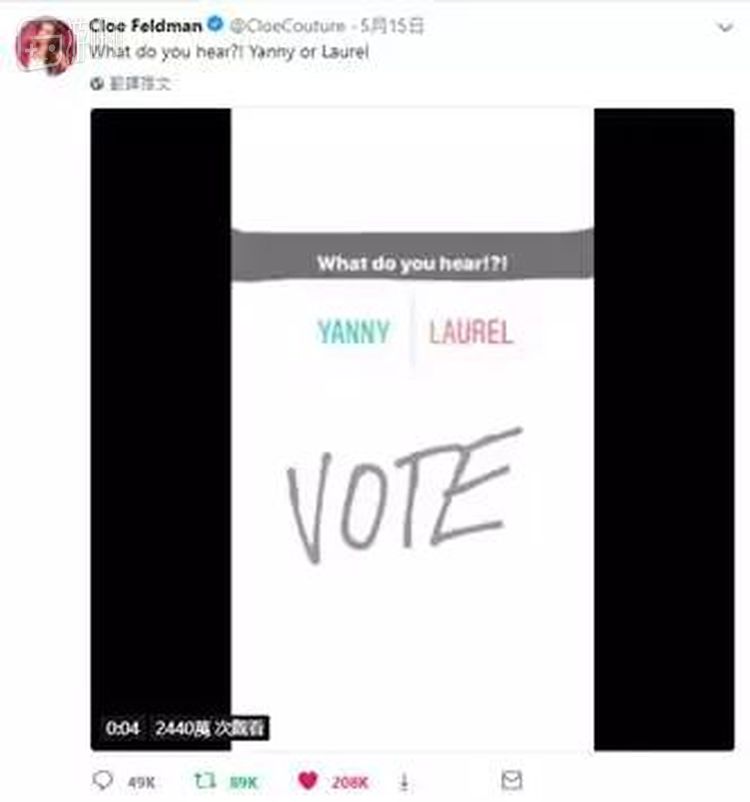Click the 89K retweet count
The width and height of the screenshot is (750, 802).
tap(244, 783)
